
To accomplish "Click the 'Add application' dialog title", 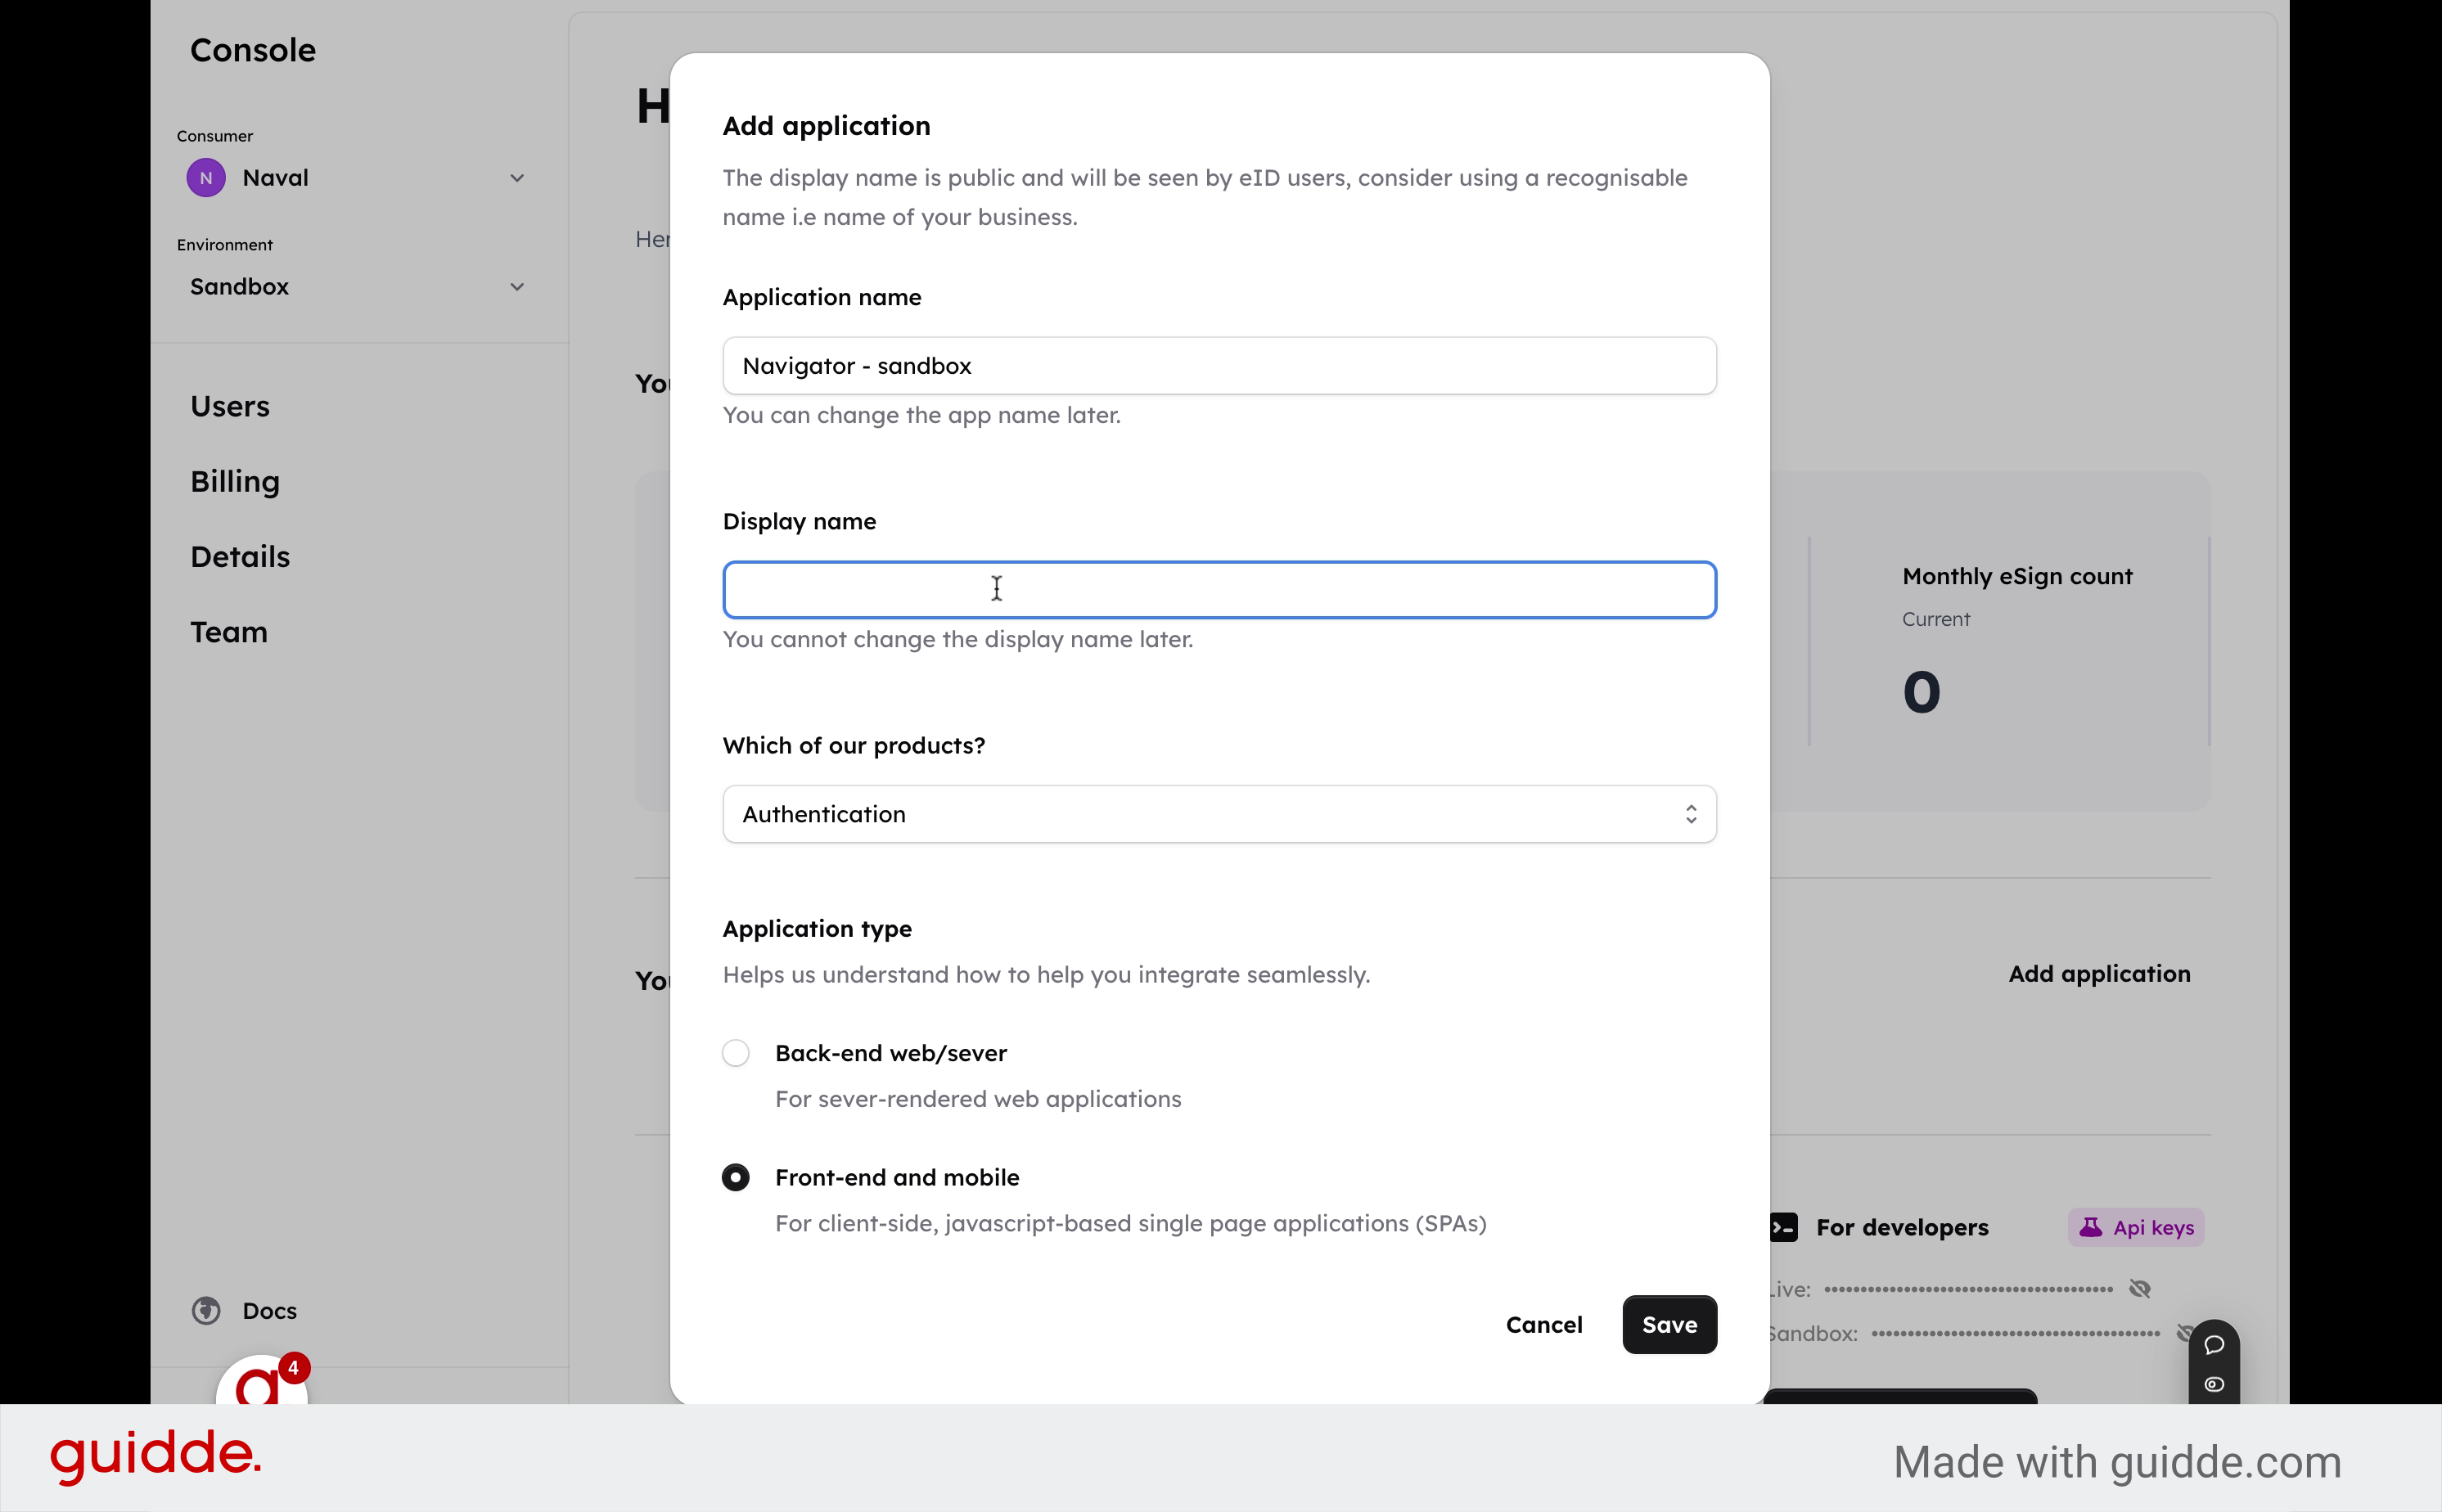I will (826, 126).
